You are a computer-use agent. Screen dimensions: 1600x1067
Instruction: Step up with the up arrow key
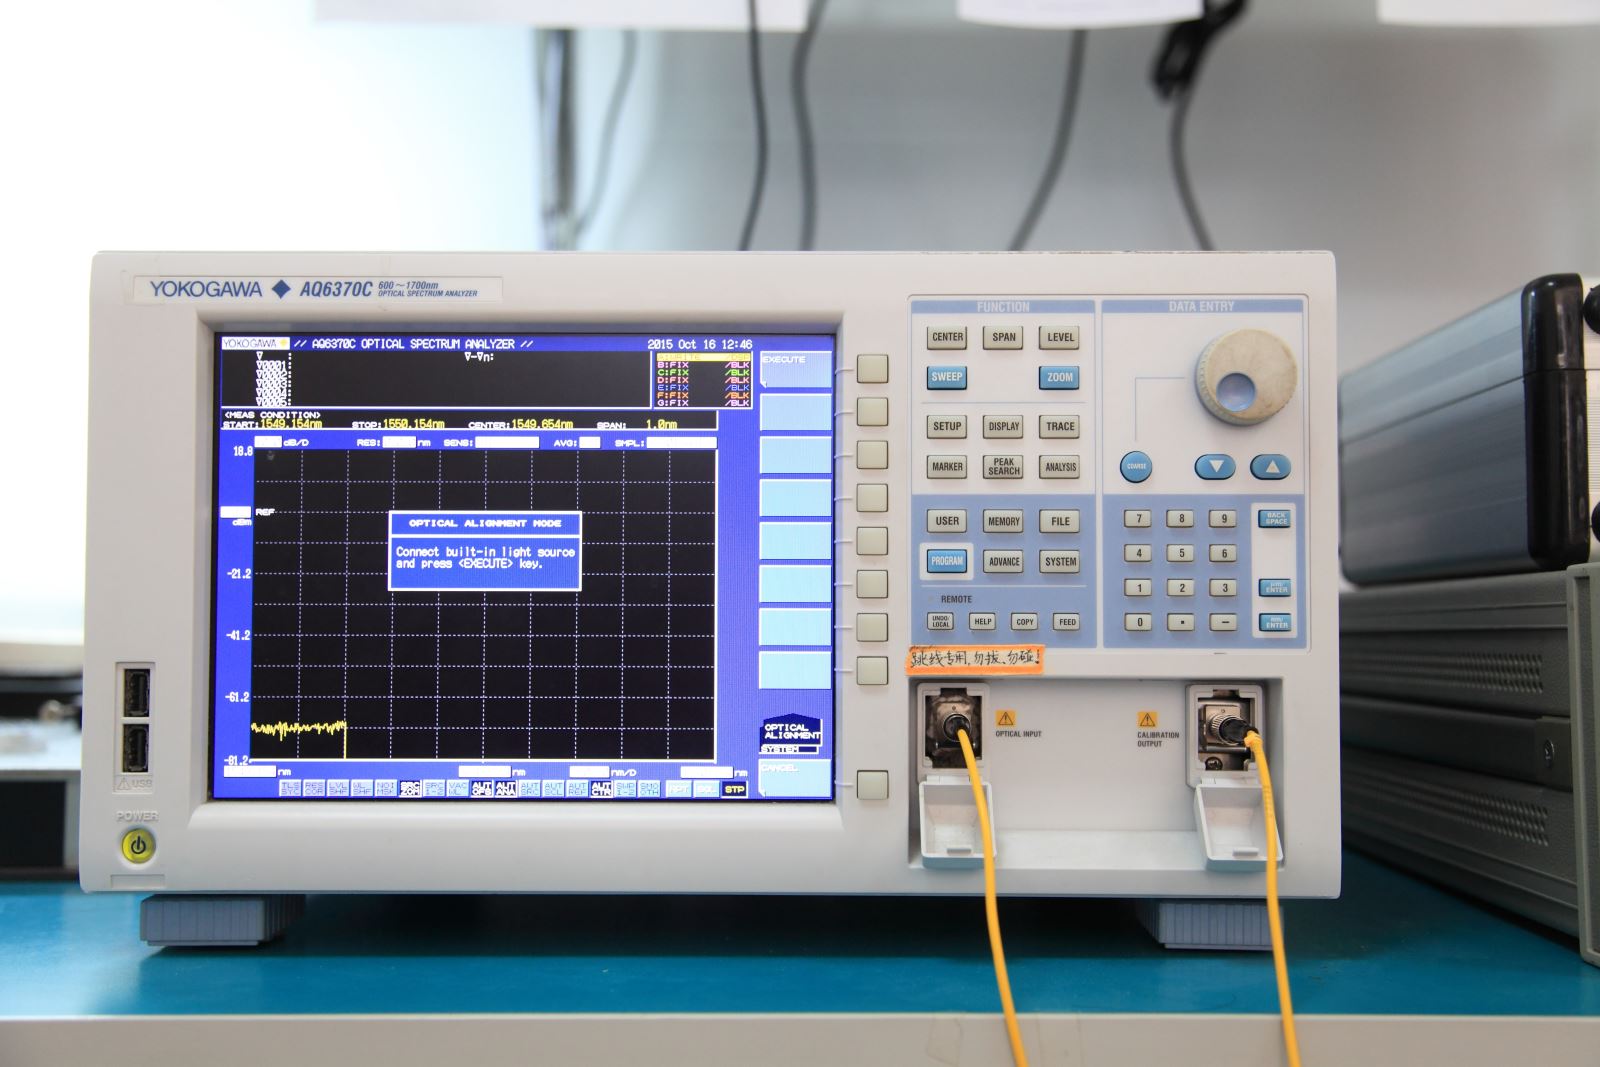coord(1271,467)
